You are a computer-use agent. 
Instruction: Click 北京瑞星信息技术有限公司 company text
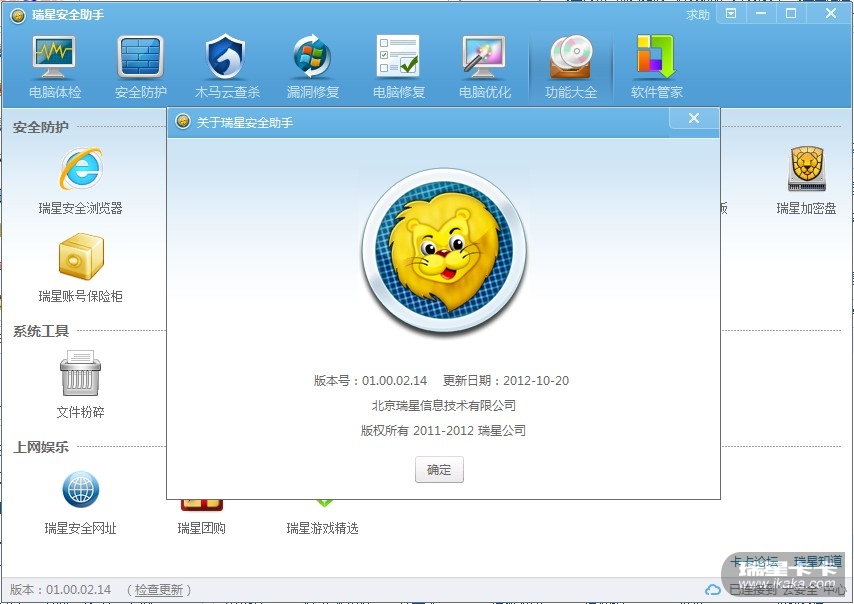(443, 405)
